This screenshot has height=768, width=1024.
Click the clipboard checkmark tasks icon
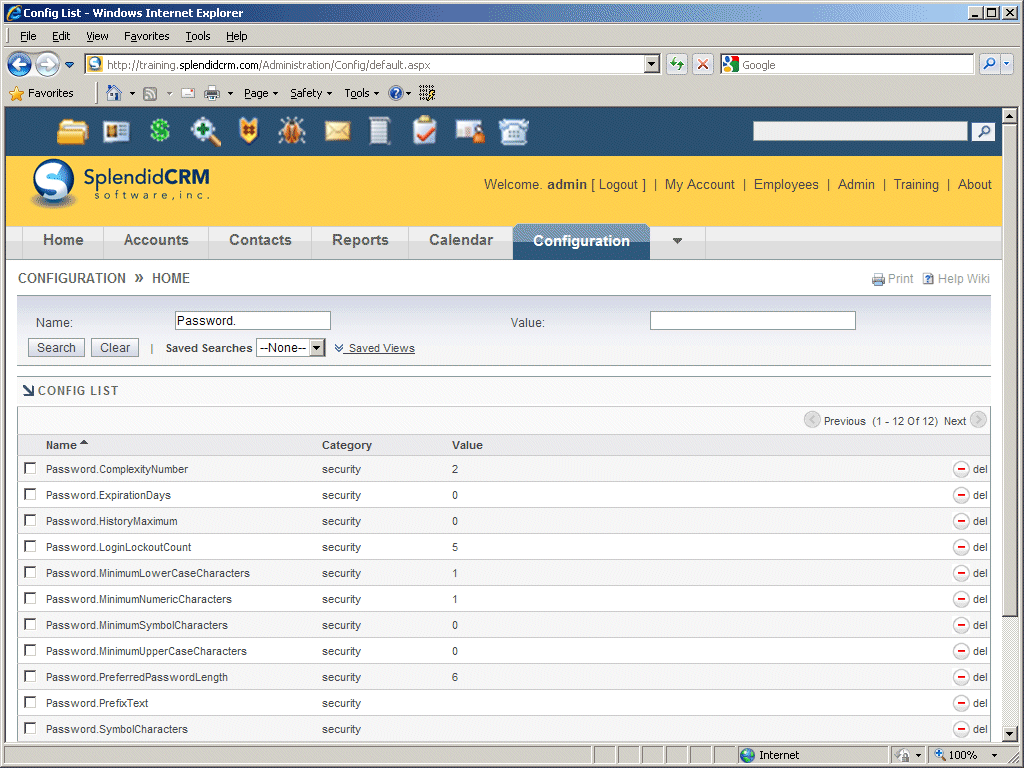(425, 131)
